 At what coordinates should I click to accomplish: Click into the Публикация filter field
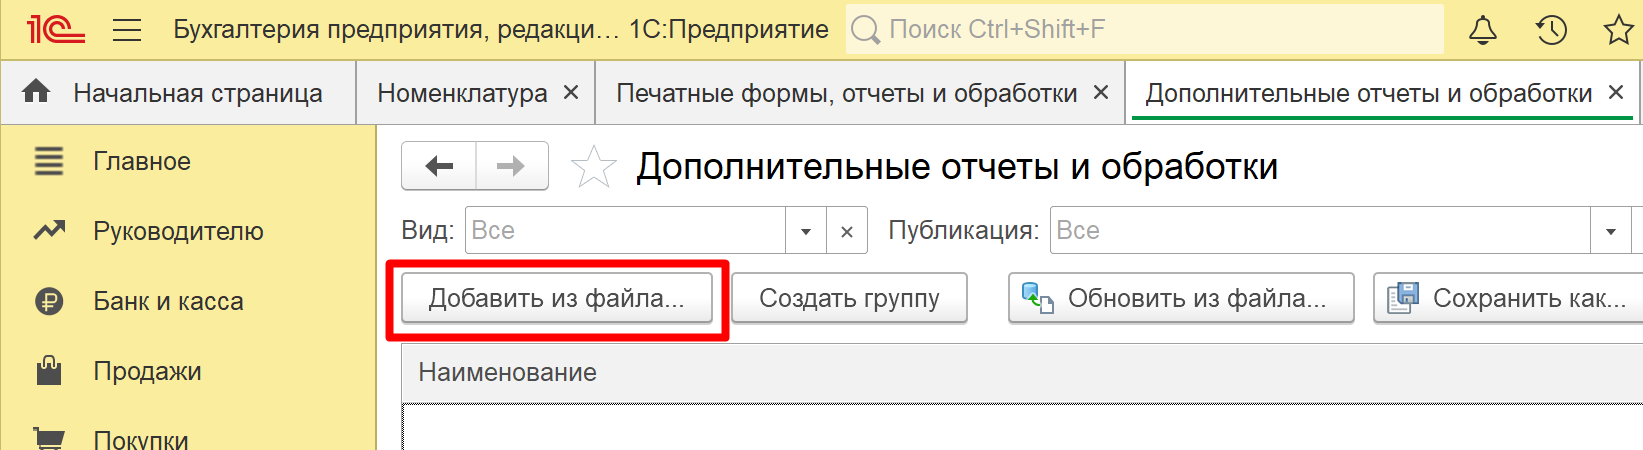coord(1320,231)
